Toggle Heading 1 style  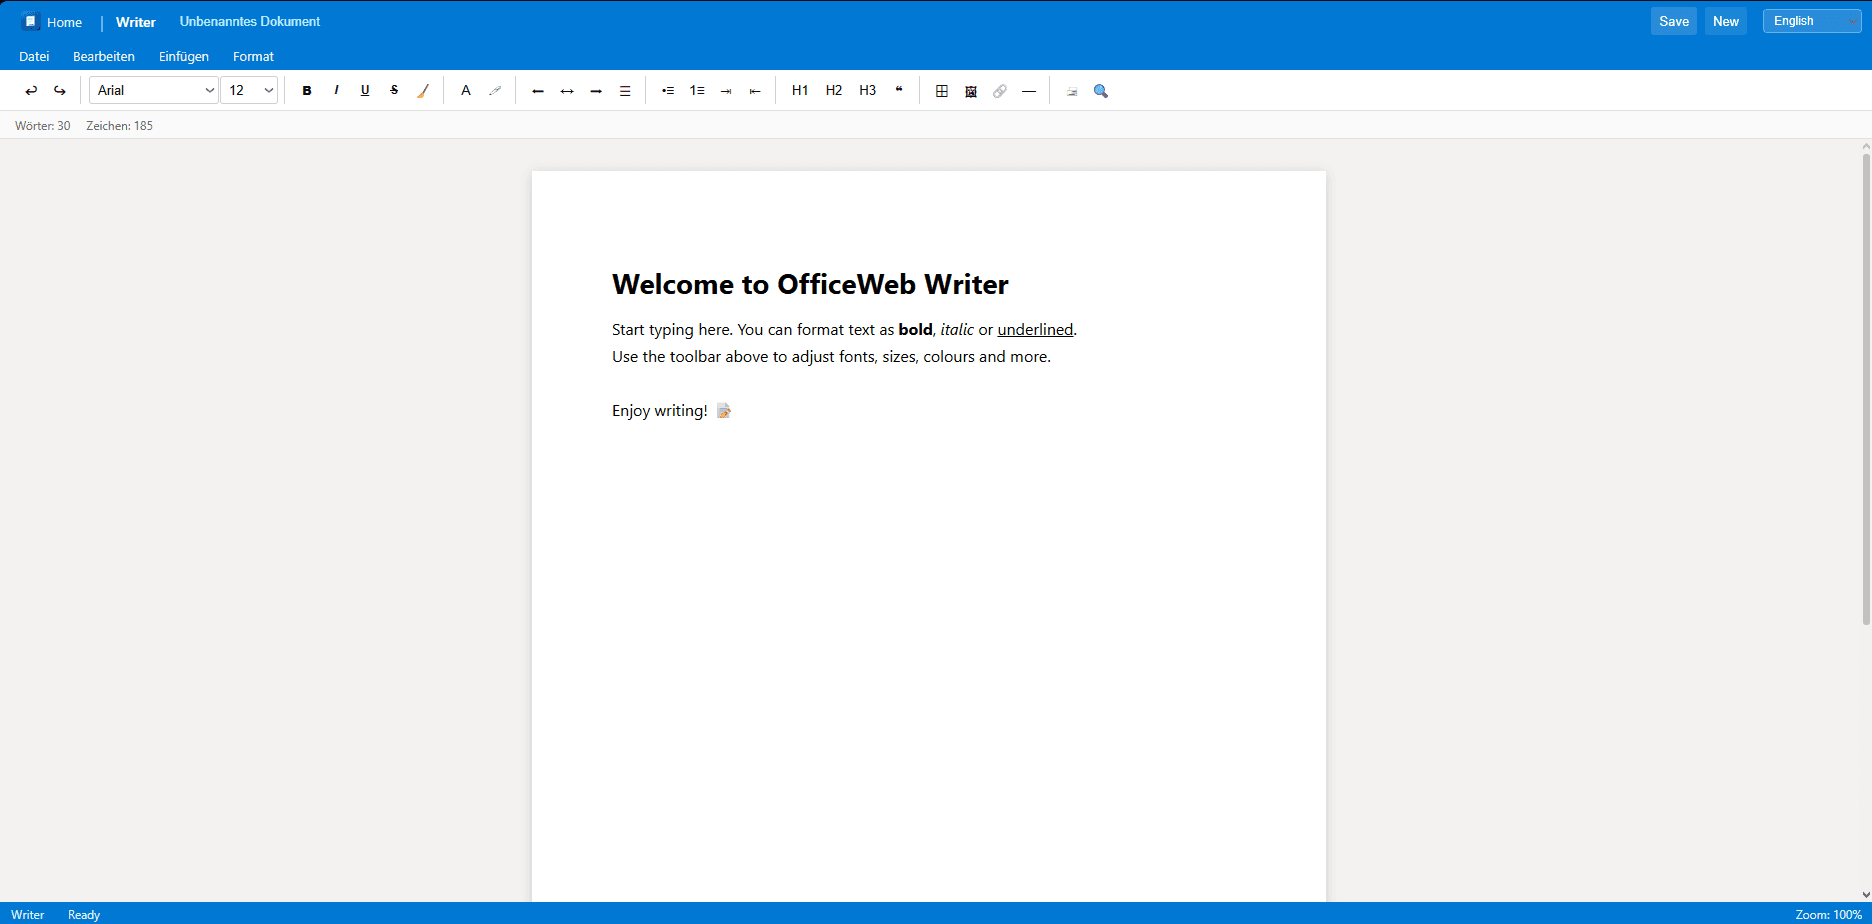[799, 90]
